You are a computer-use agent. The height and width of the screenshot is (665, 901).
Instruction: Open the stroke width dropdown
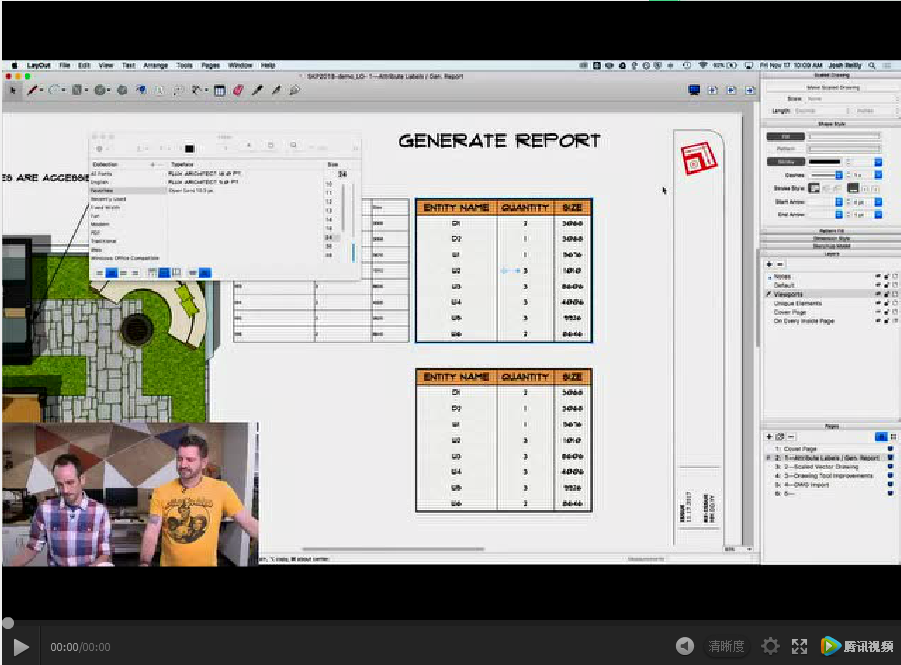(x=878, y=161)
